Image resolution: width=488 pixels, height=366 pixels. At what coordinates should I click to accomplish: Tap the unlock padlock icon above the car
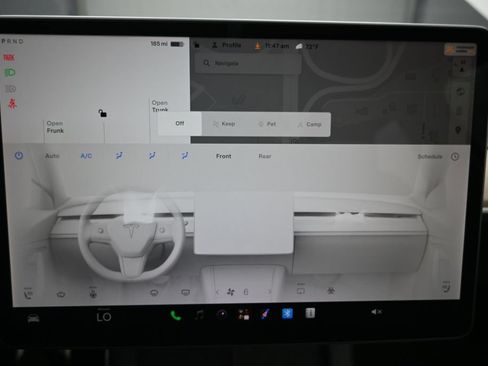coord(102,113)
